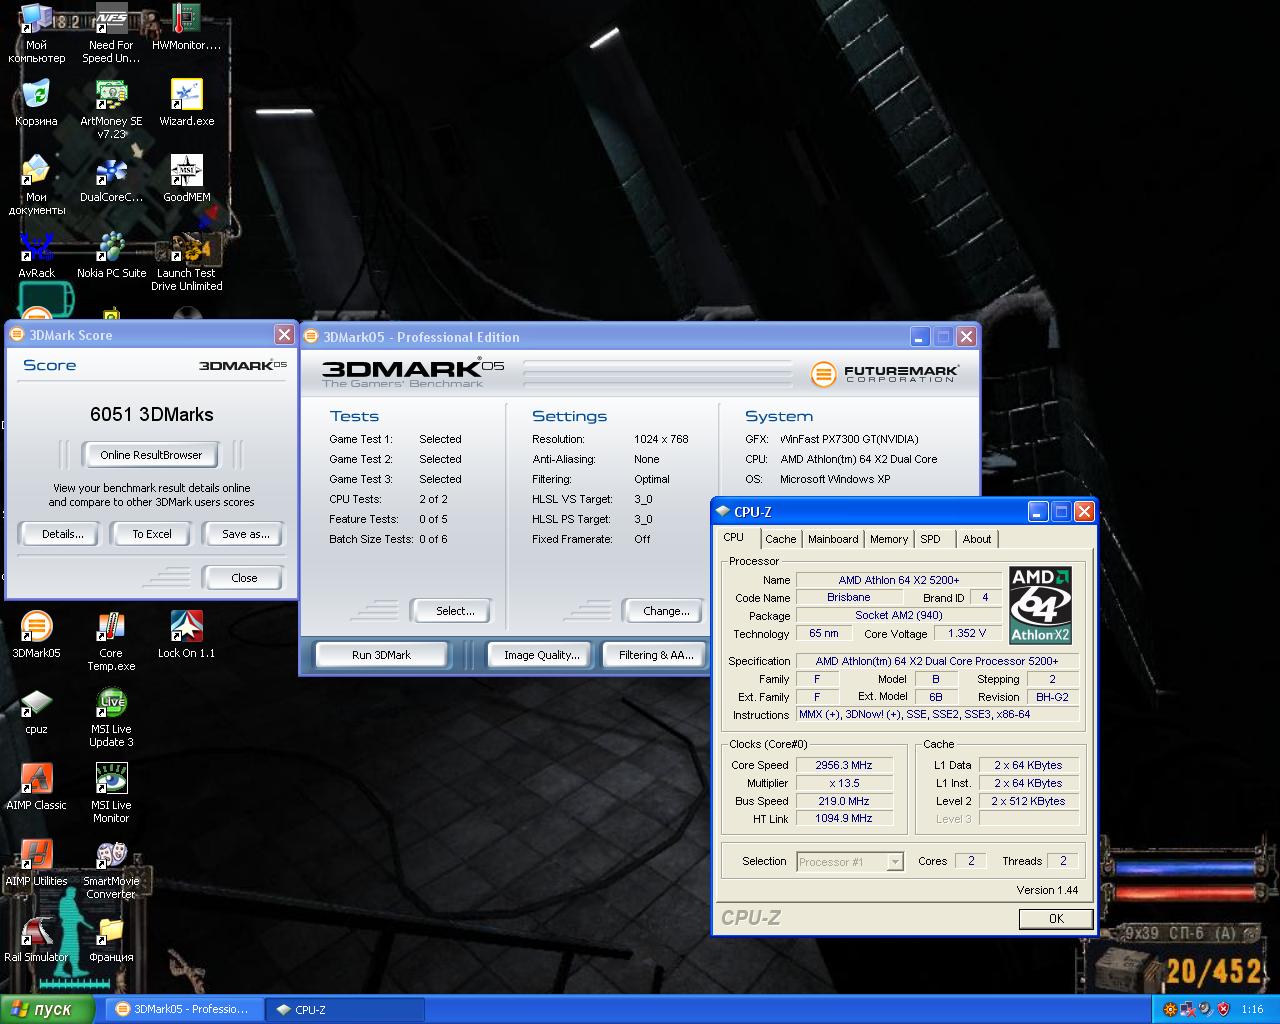
Task: Open Lock On 1.1 shortcut
Action: tap(186, 635)
